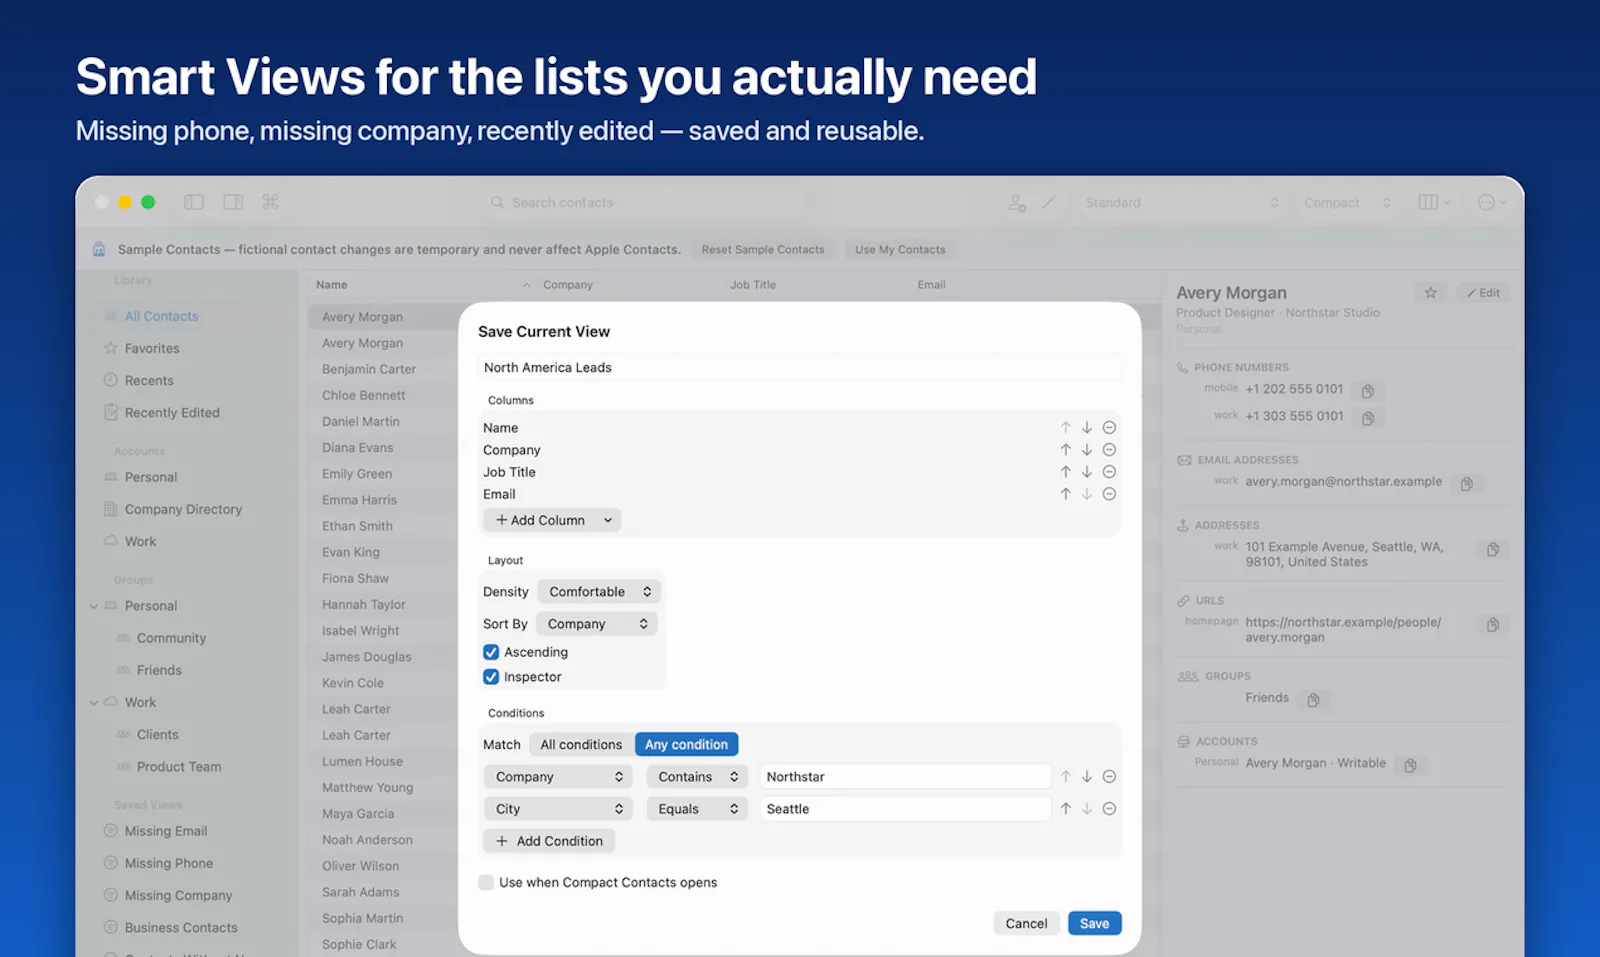Copy the avery.morgan email address
This screenshot has height=957, width=1600.
(x=1467, y=484)
